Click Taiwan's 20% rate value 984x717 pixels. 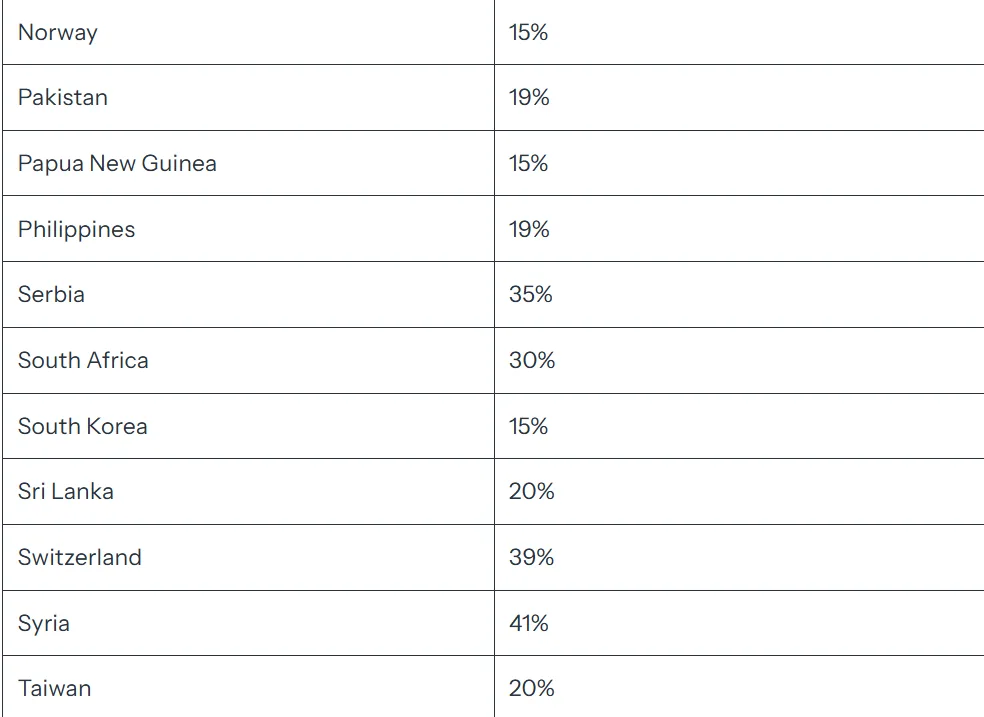pyautogui.click(x=531, y=688)
